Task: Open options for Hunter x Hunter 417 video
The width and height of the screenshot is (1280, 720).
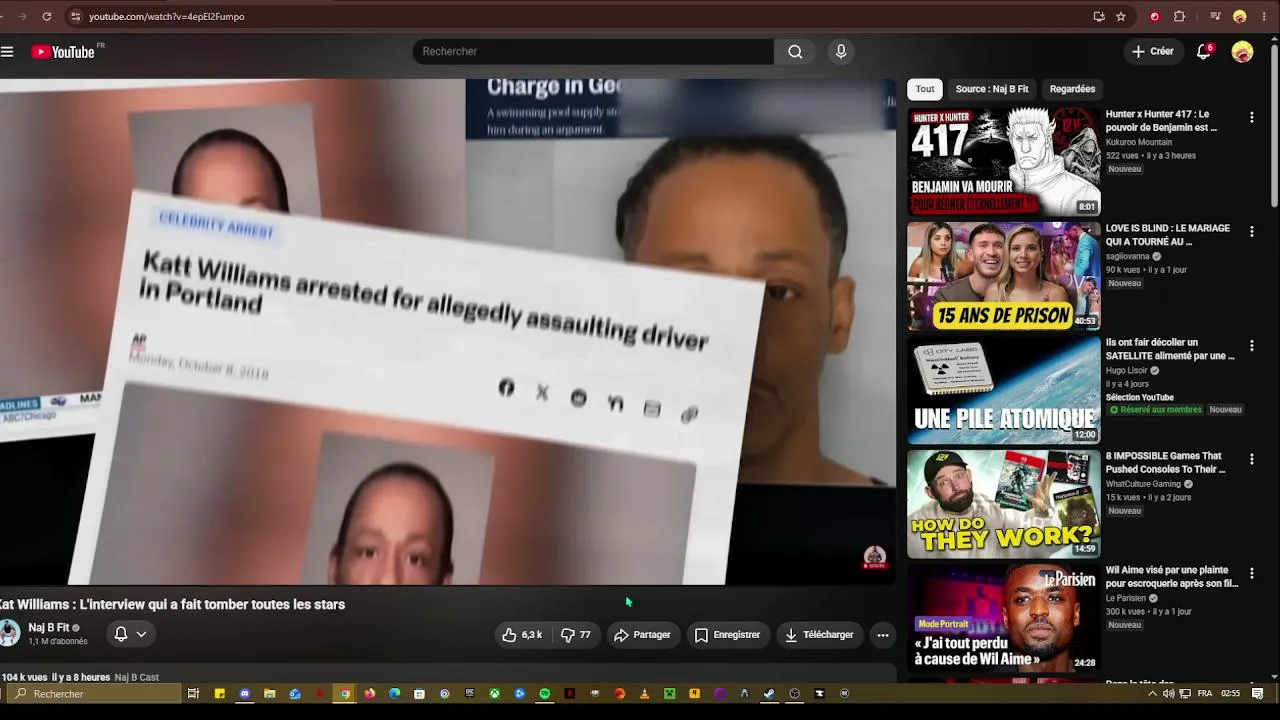Action: click(1251, 118)
